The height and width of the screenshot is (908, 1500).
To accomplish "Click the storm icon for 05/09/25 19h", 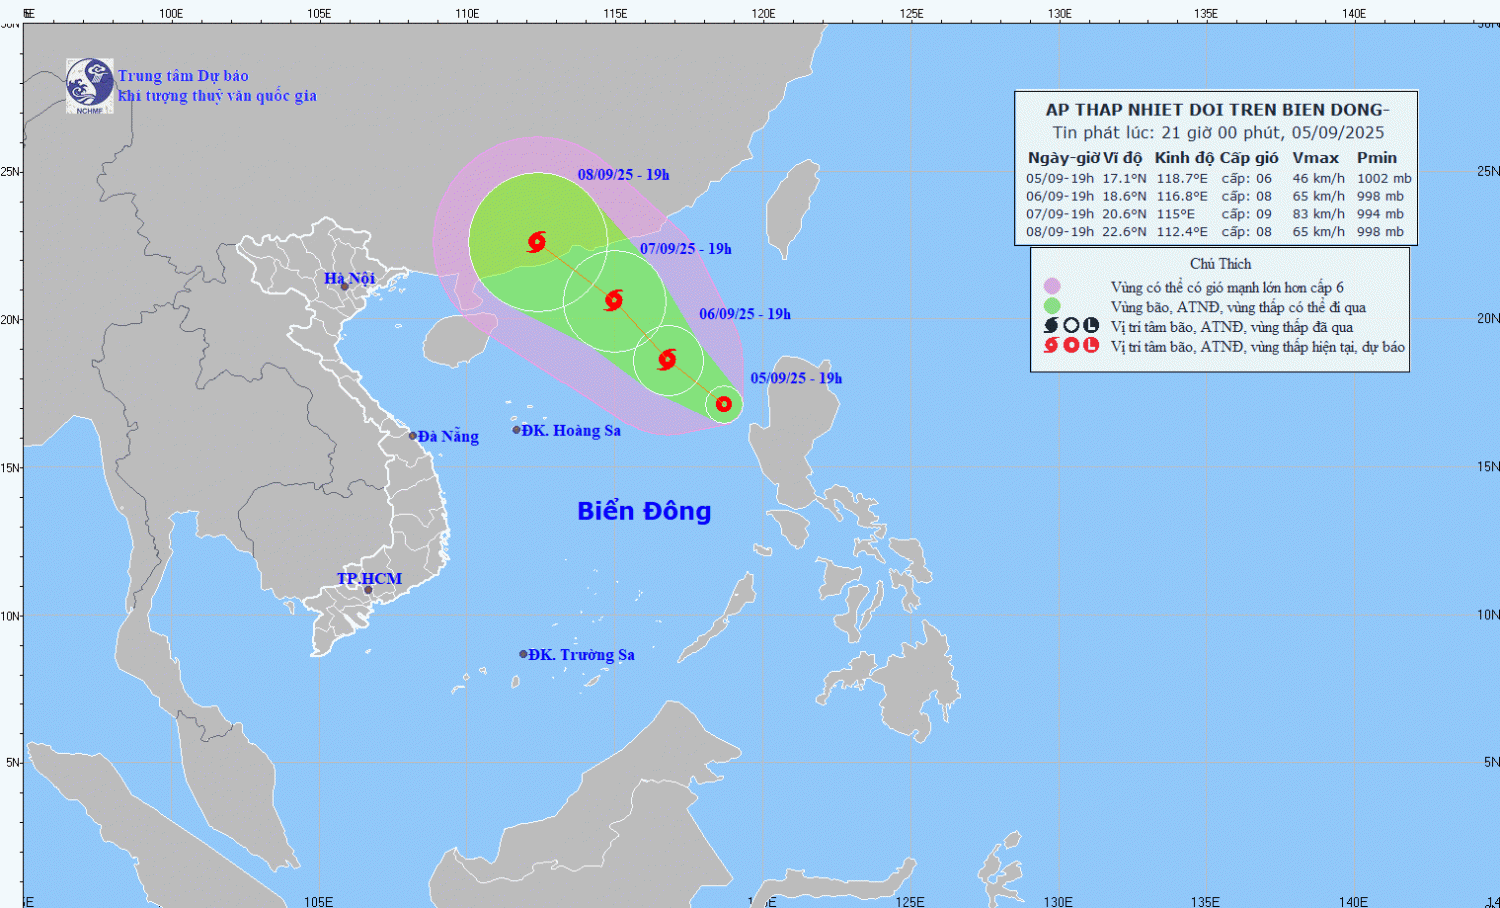I will [724, 404].
